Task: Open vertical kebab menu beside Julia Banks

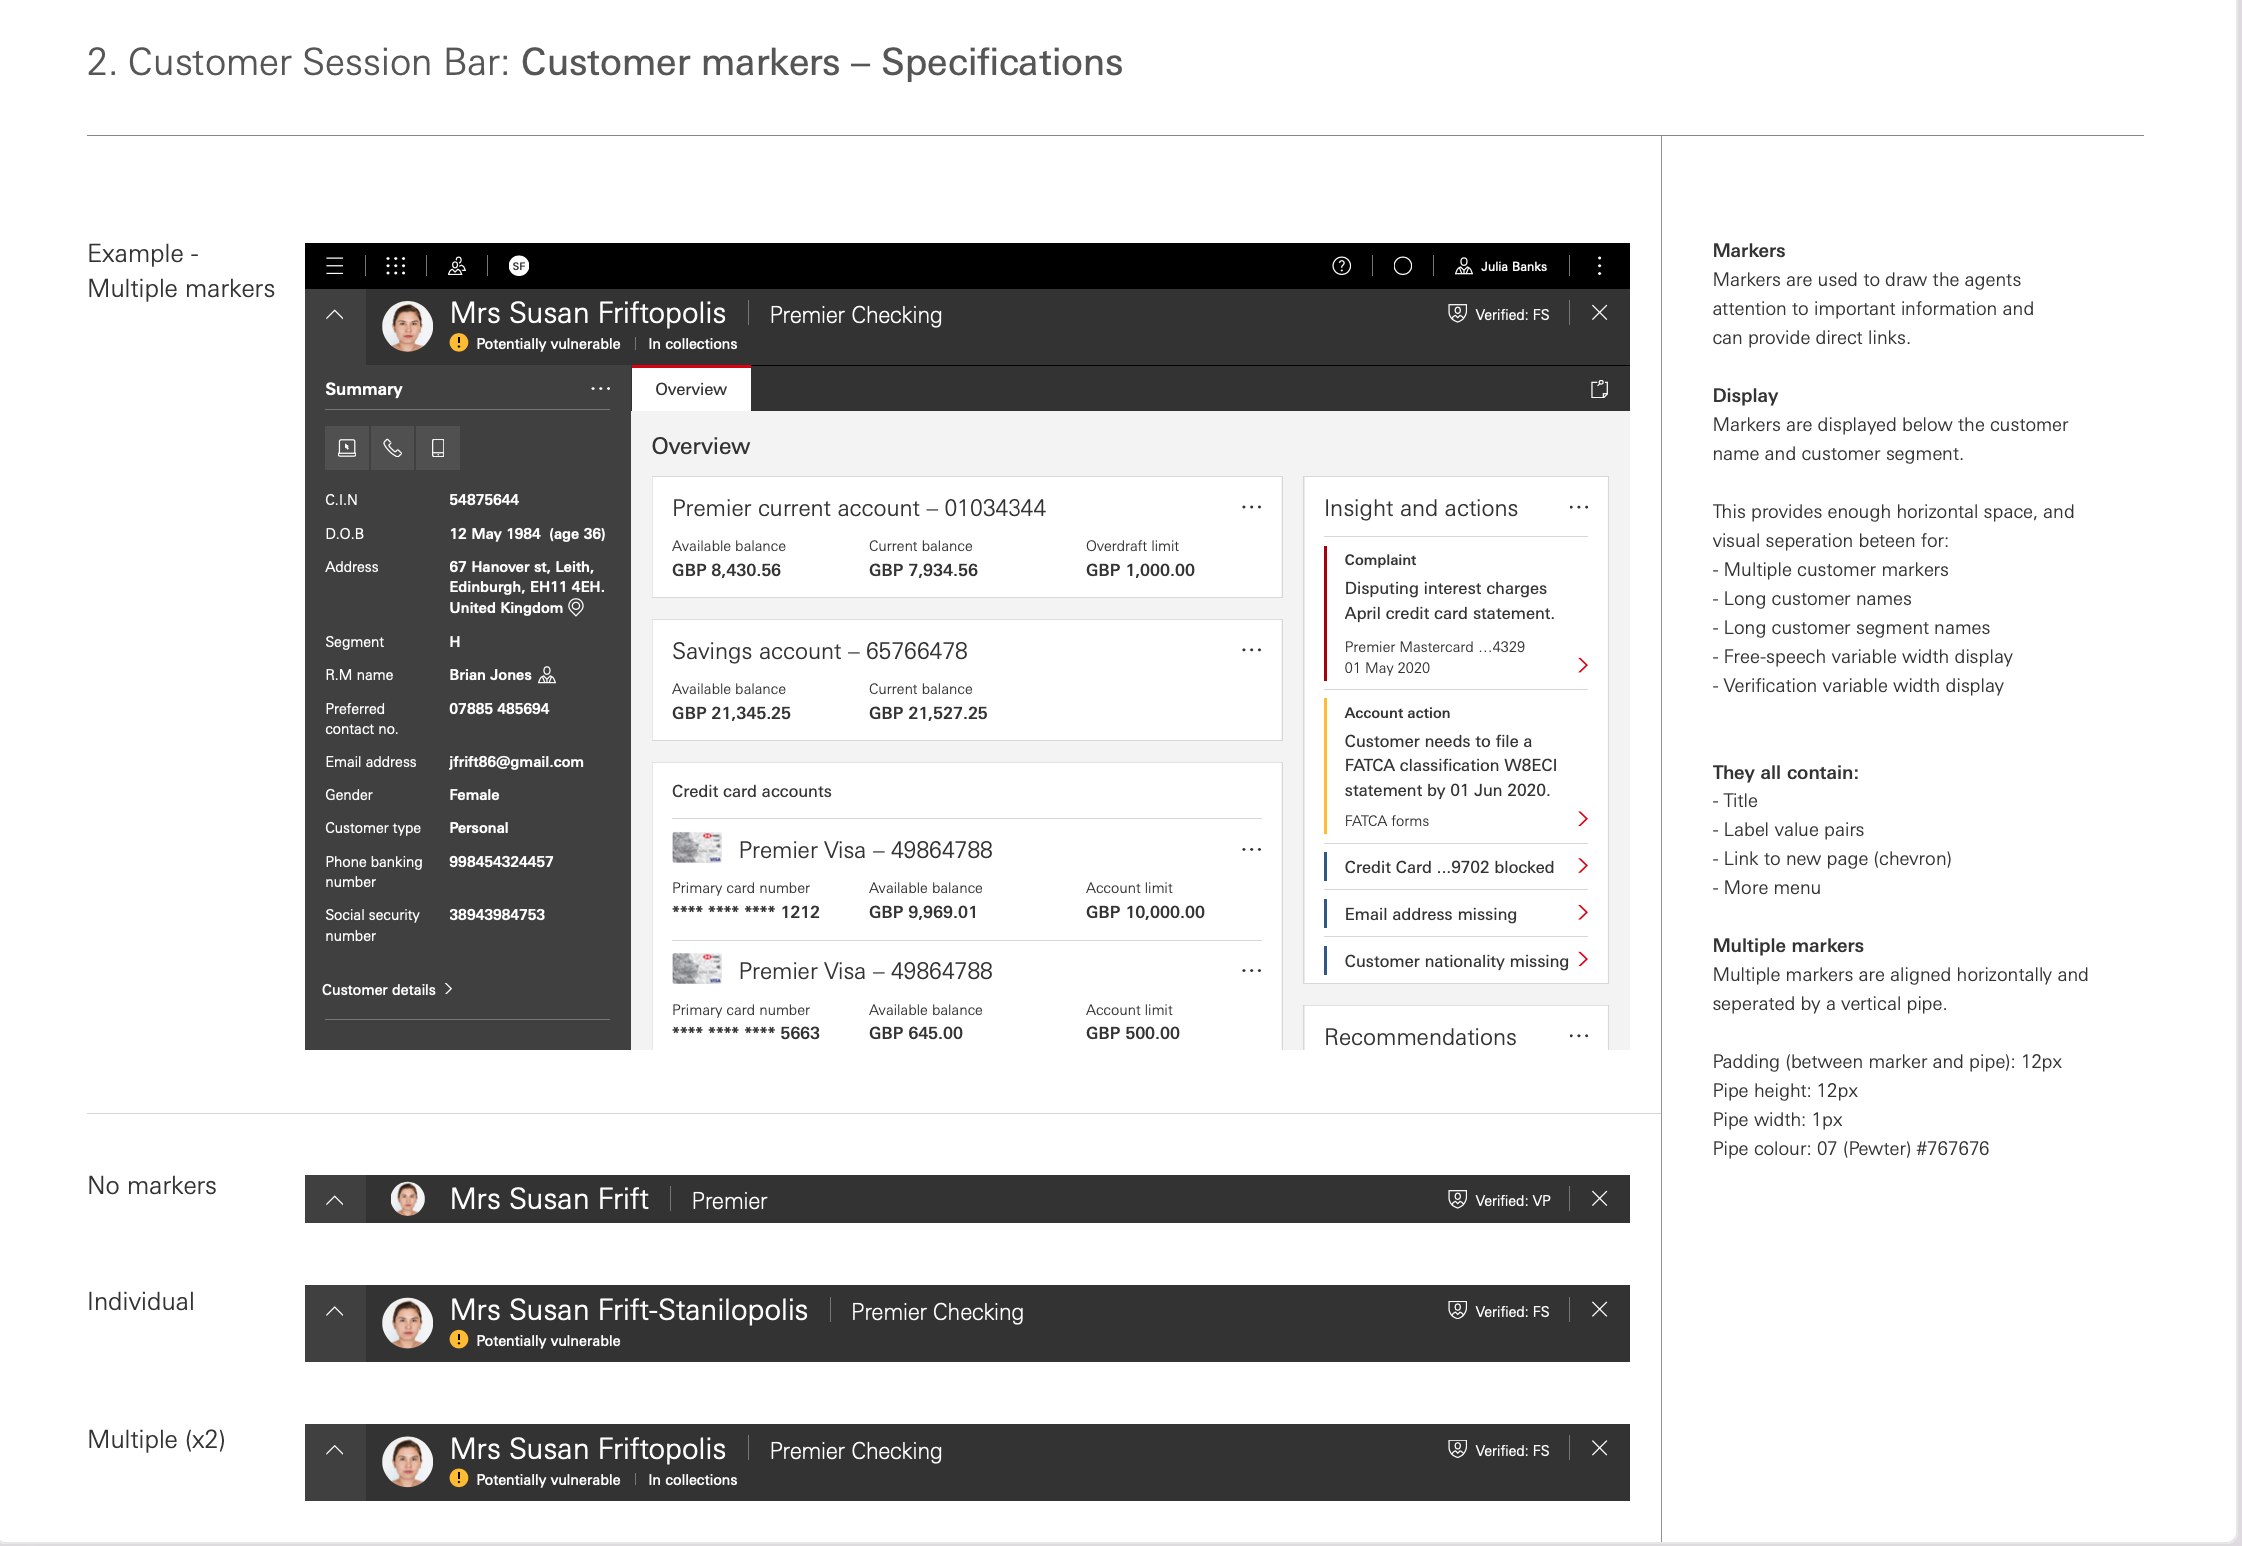Action: [x=1599, y=266]
